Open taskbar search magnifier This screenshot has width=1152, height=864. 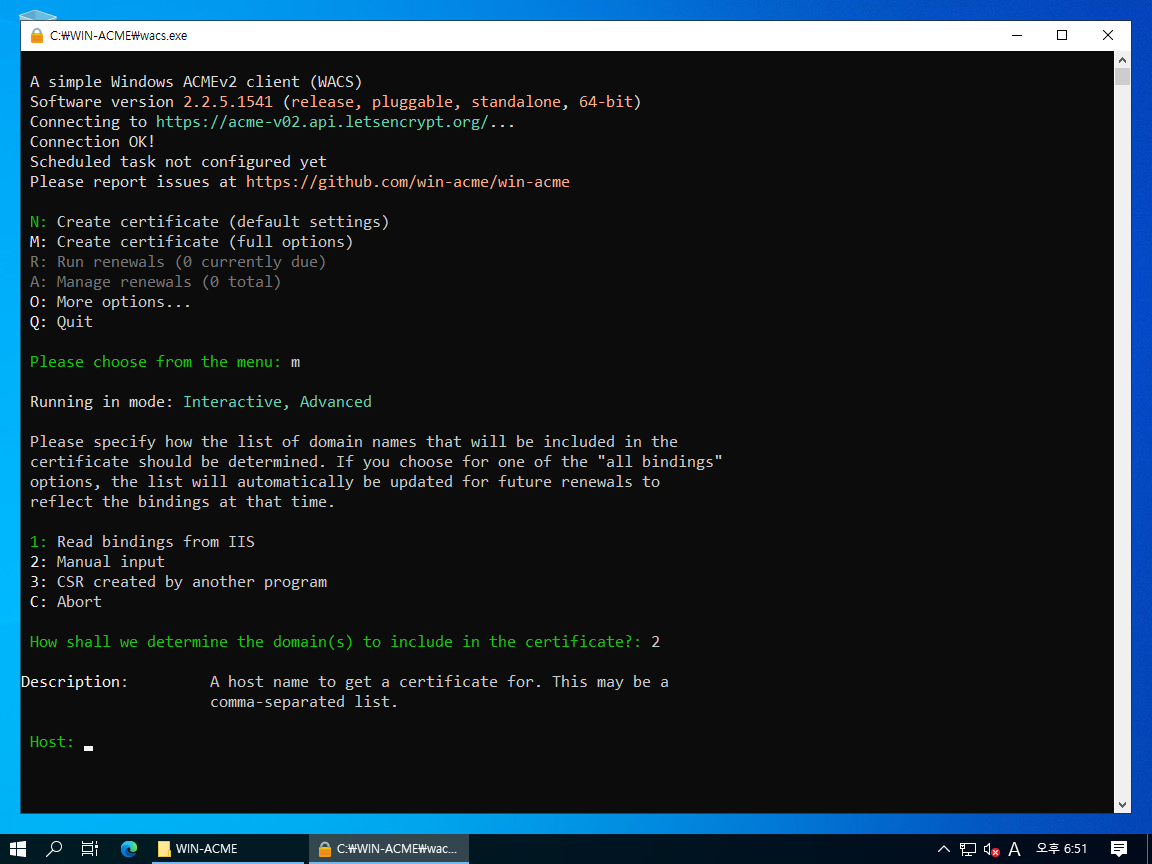point(54,849)
